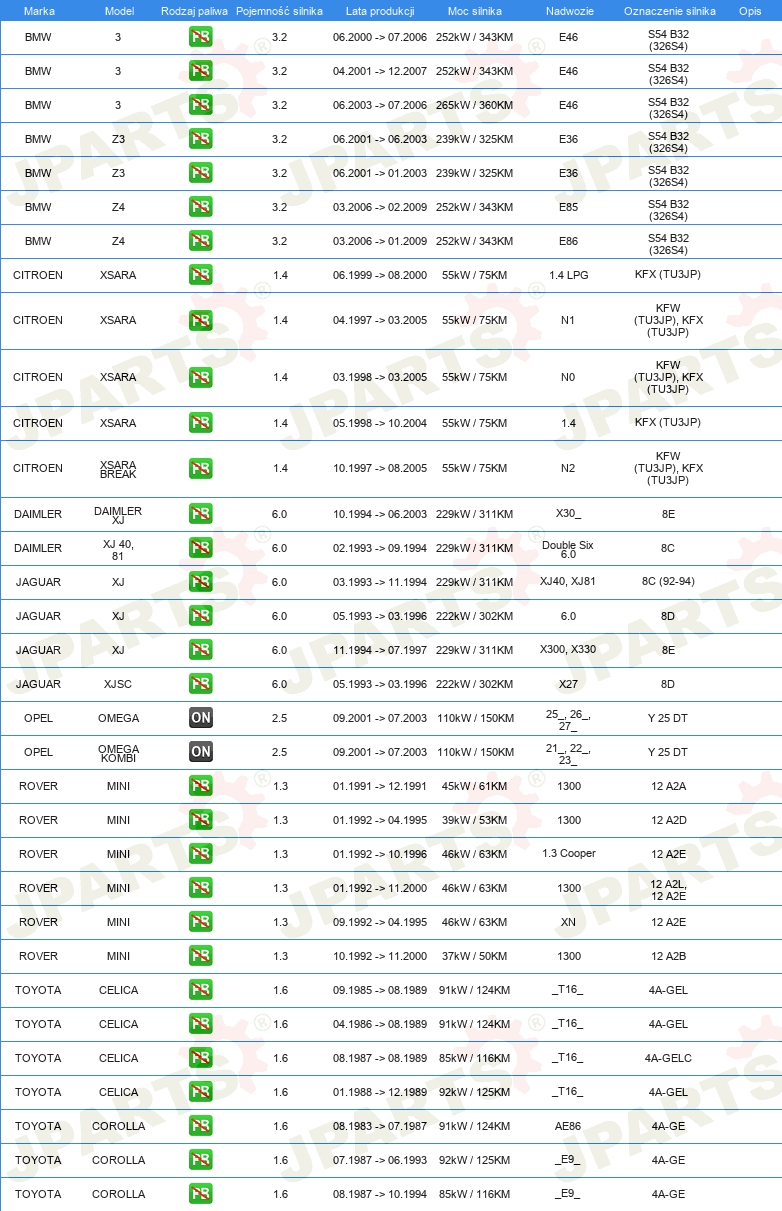Click the ON diesel icon in the Omega Kombi row
Viewport: 782px width, 1211px height.
pyautogui.click(x=200, y=753)
